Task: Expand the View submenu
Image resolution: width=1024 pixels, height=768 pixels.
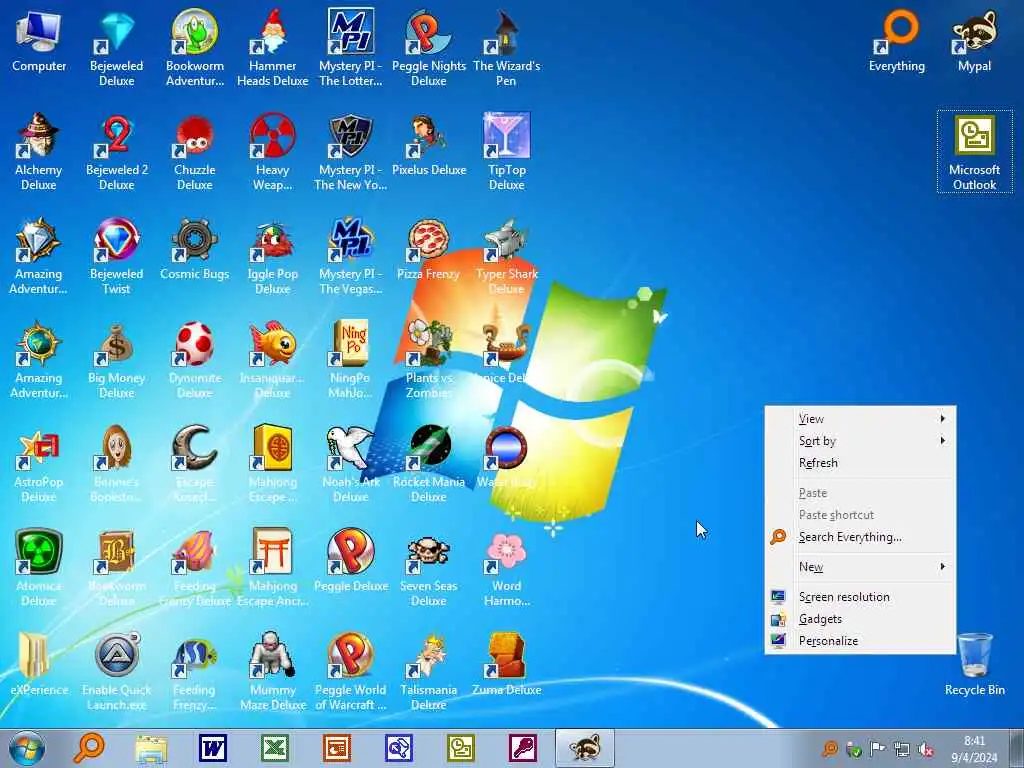Action: [x=860, y=419]
